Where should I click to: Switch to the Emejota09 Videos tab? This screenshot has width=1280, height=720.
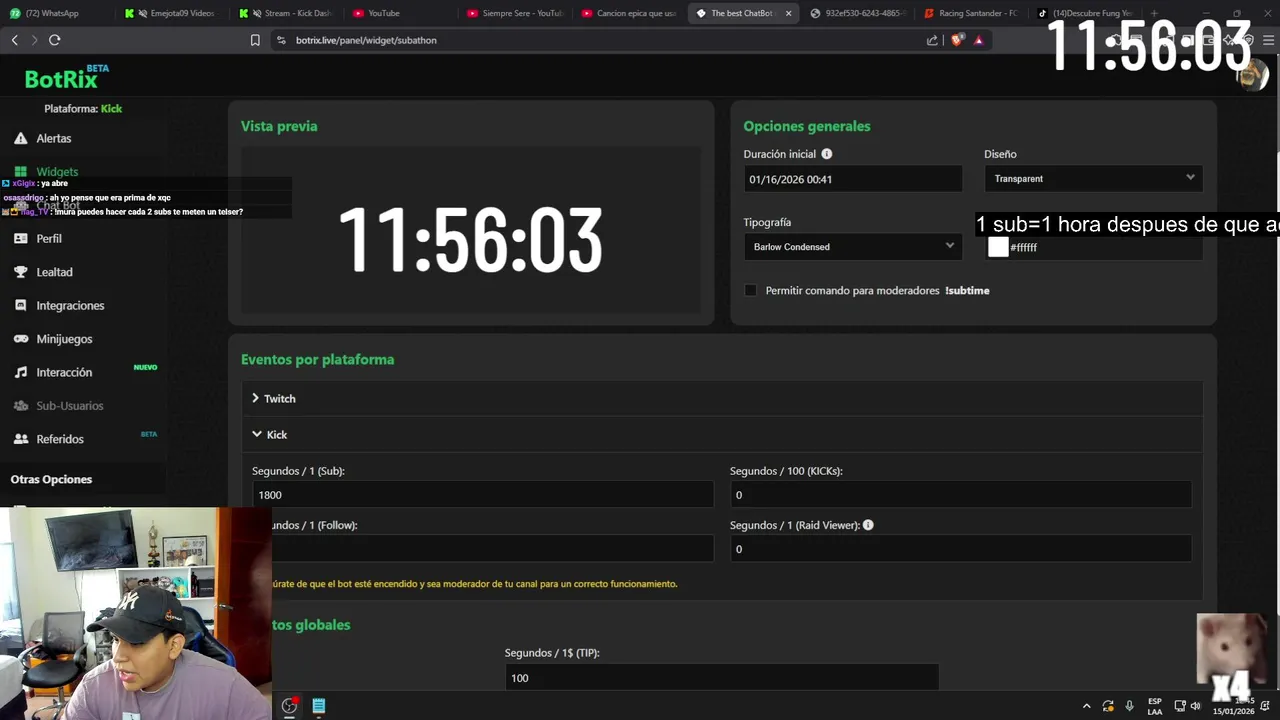coord(173,13)
